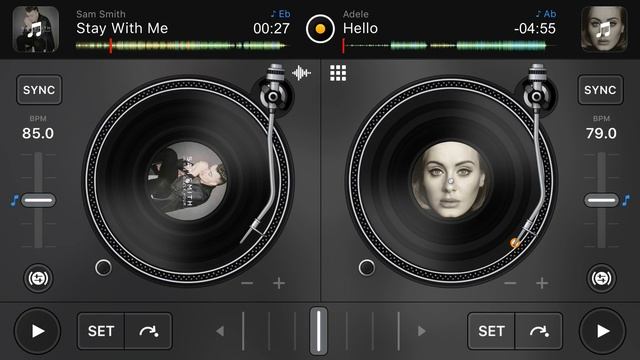Play the right deck
Screen dimensions: 640x360
pyautogui.click(x=602, y=331)
